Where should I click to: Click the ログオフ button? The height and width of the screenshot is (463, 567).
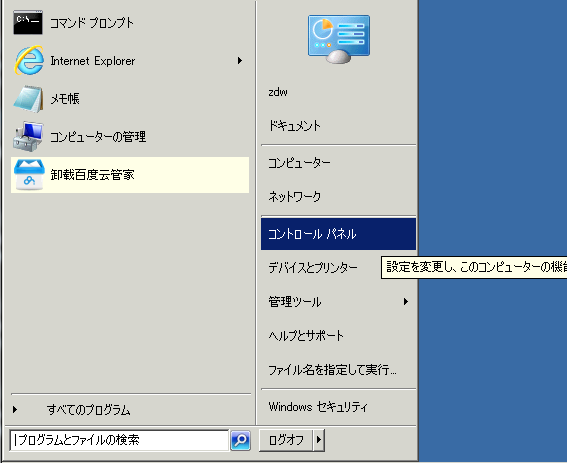tap(286, 440)
